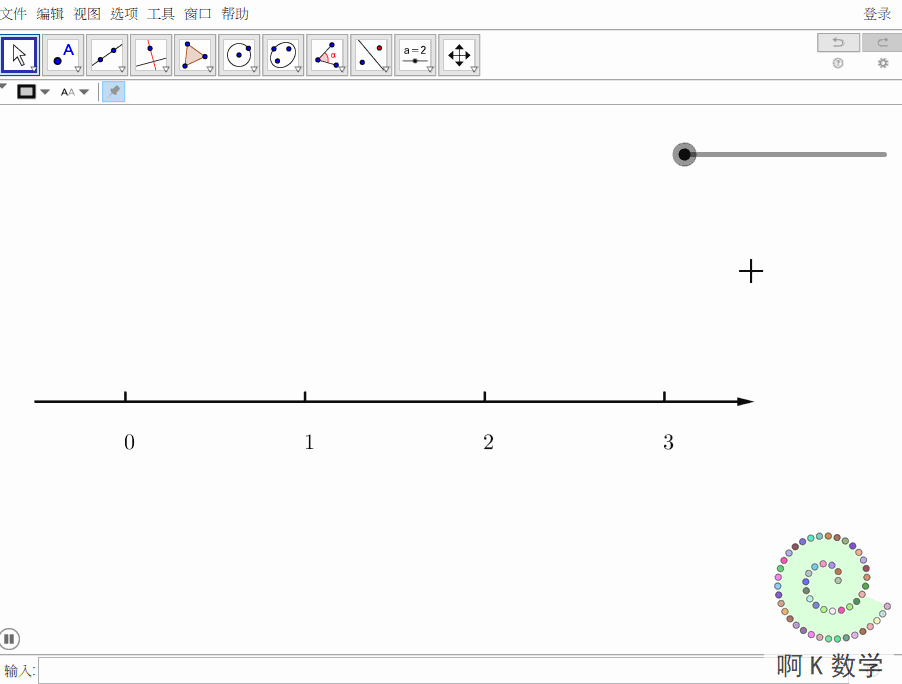
Task: Open the 窗口 menu
Action: tap(198, 14)
